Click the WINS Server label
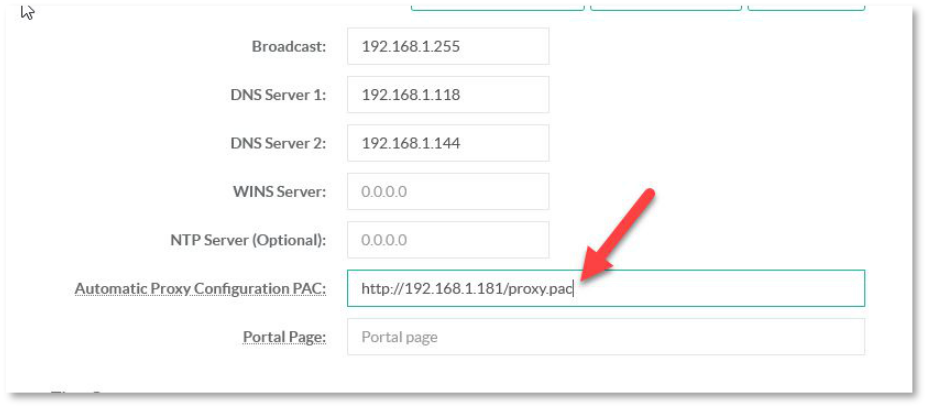 point(278,192)
